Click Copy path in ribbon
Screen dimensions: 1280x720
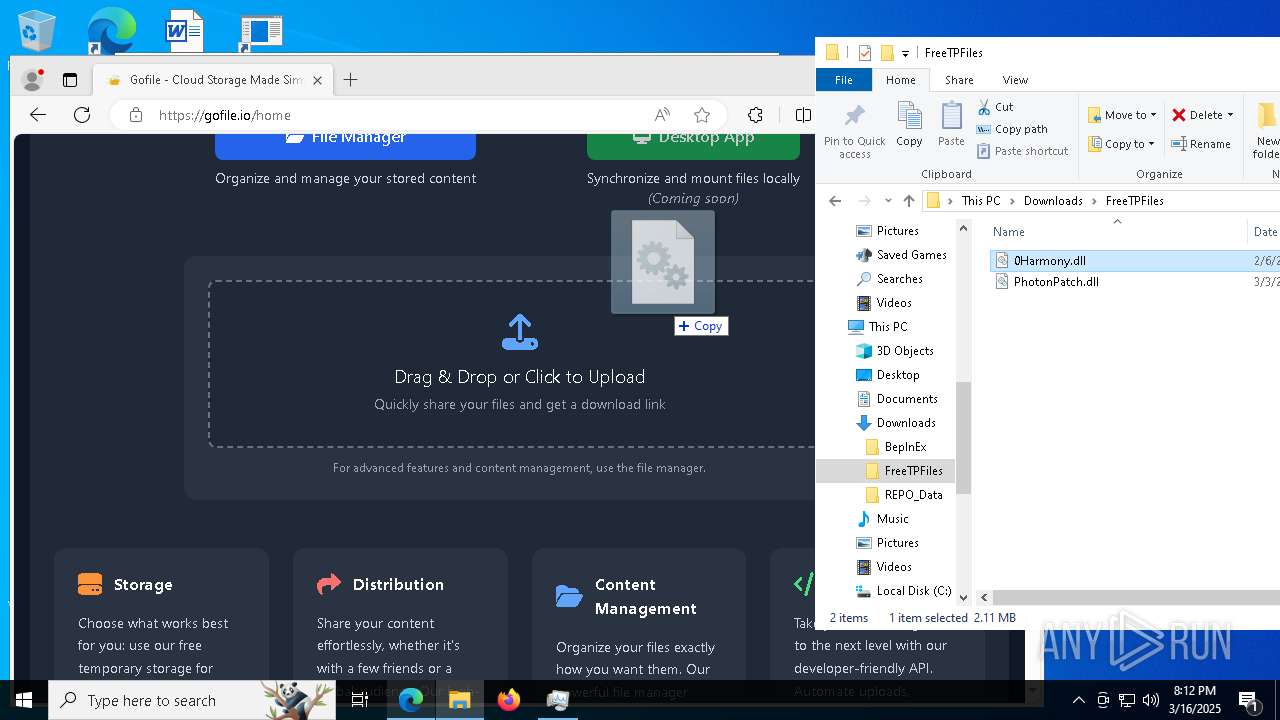coord(1012,129)
